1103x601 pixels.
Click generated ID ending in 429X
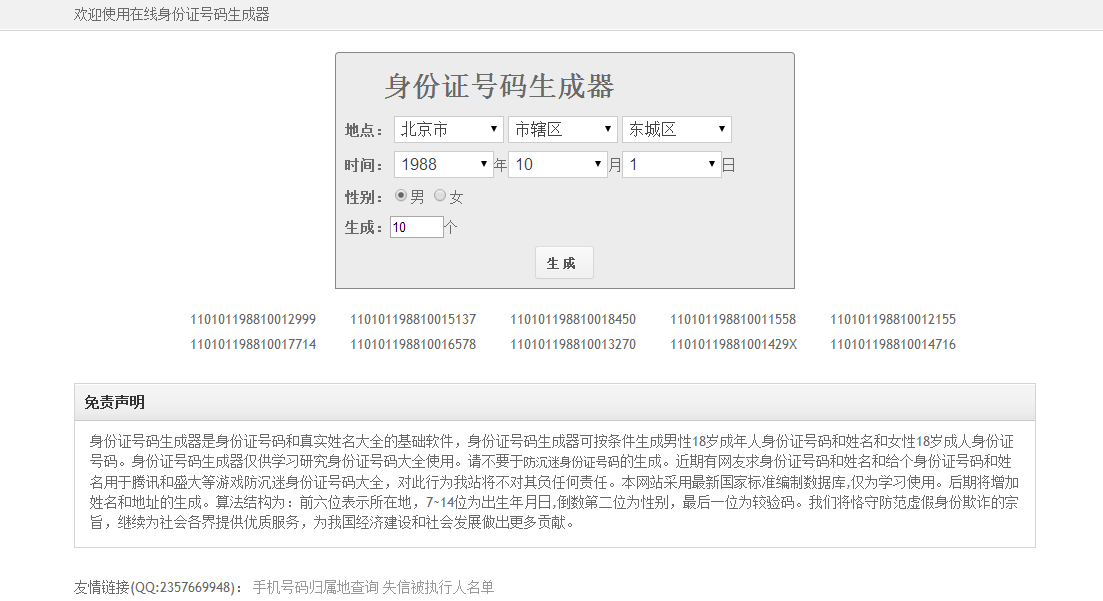pos(733,345)
